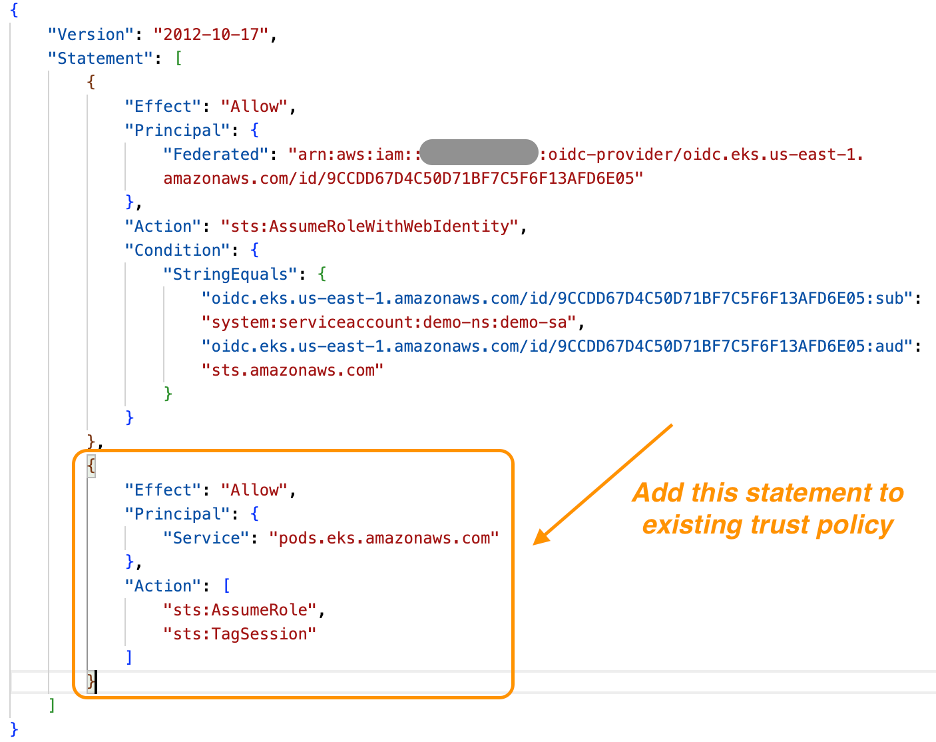Click the green closing brace of StringEquals
The width and height of the screenshot is (936, 742).
(168, 393)
